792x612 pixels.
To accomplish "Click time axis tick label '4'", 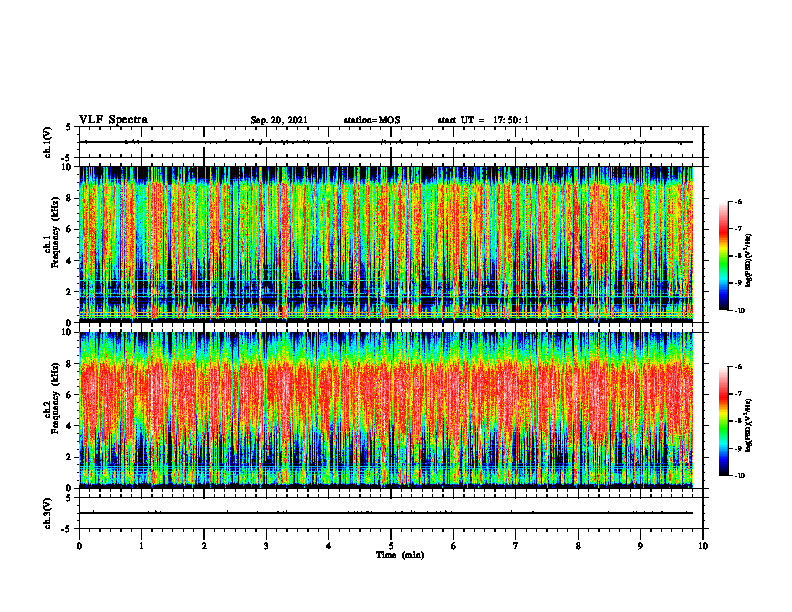I will pyautogui.click(x=329, y=546).
